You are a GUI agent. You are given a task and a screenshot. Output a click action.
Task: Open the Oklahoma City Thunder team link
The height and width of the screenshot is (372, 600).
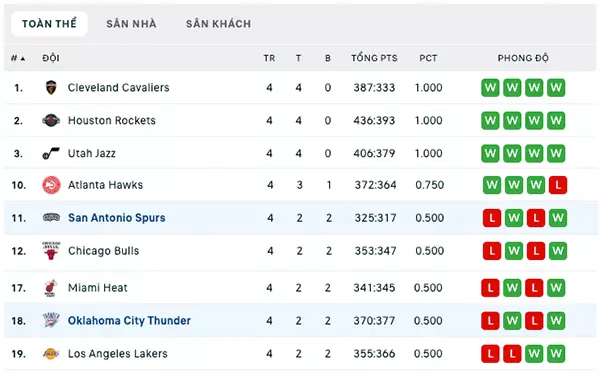(x=129, y=320)
